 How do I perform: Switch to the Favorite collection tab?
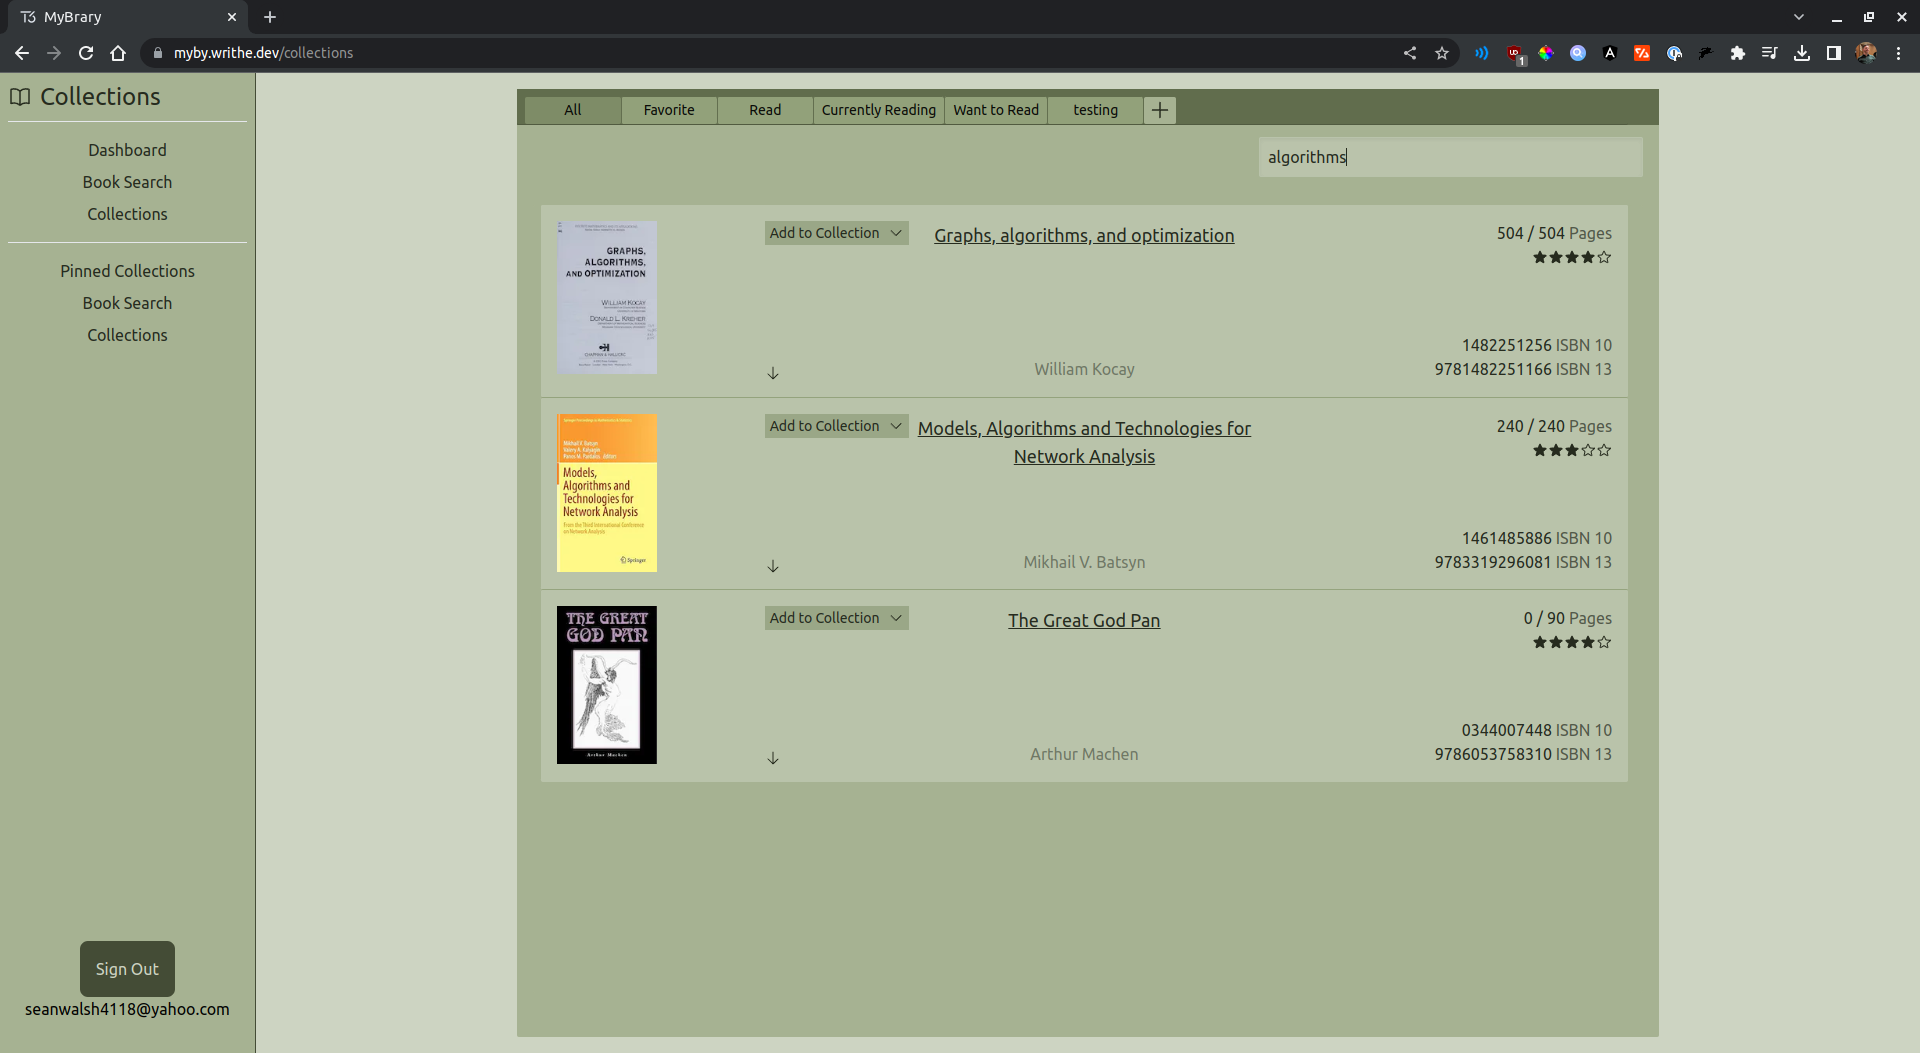click(668, 110)
